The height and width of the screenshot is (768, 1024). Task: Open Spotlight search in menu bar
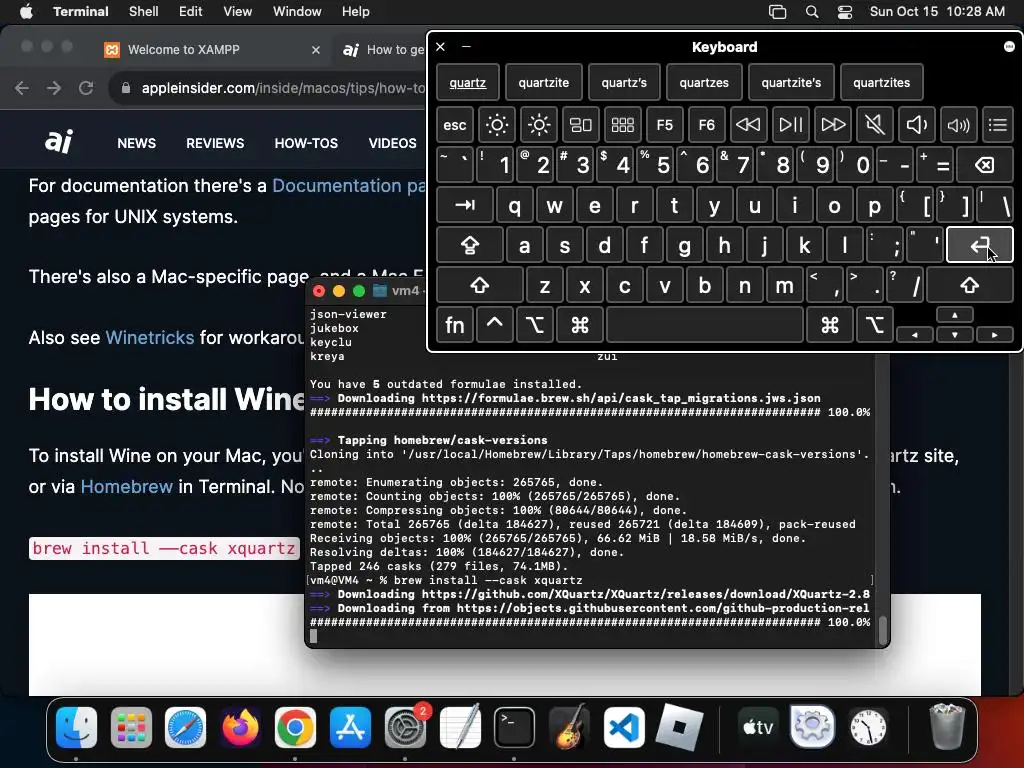click(812, 12)
